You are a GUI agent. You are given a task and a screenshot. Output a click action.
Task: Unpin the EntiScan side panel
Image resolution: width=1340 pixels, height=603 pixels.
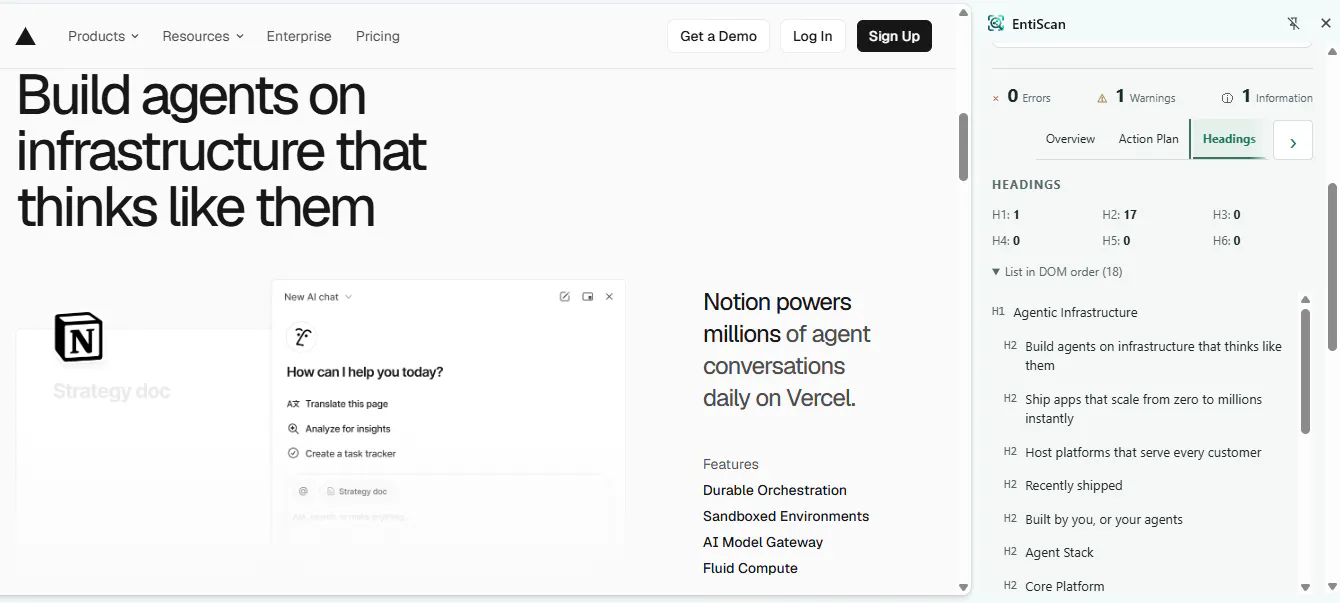click(x=1294, y=24)
